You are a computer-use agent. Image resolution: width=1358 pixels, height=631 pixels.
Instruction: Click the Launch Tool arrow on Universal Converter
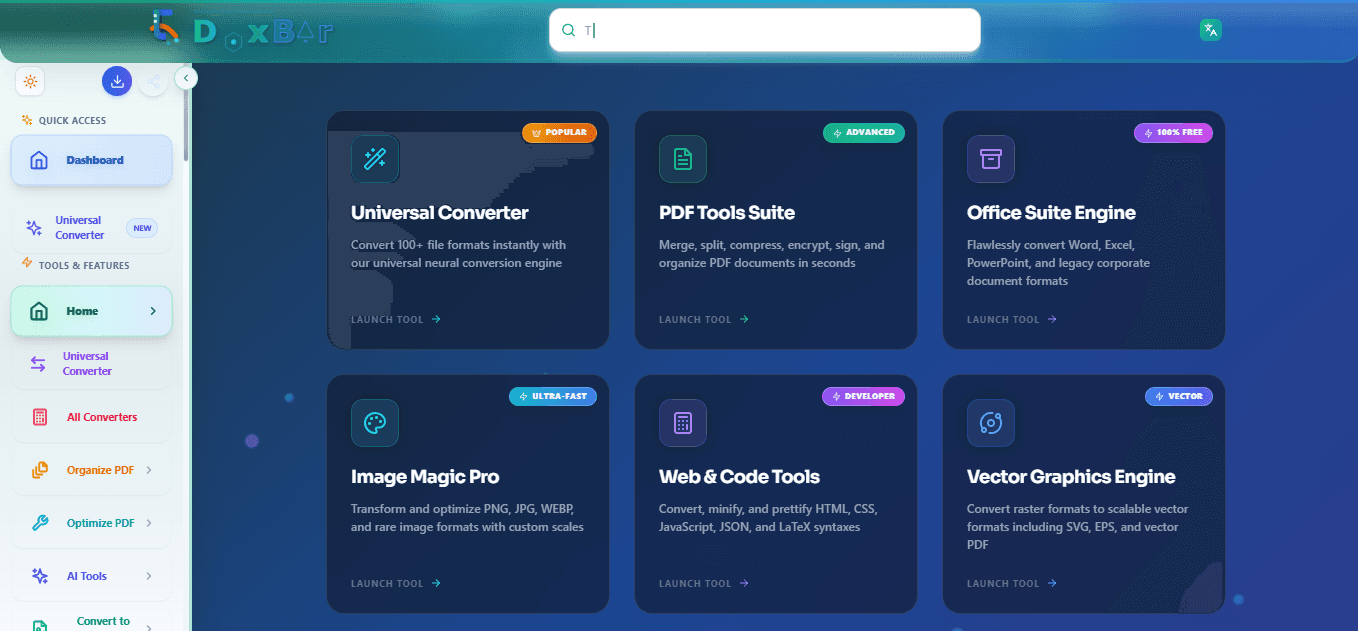[x=436, y=320]
